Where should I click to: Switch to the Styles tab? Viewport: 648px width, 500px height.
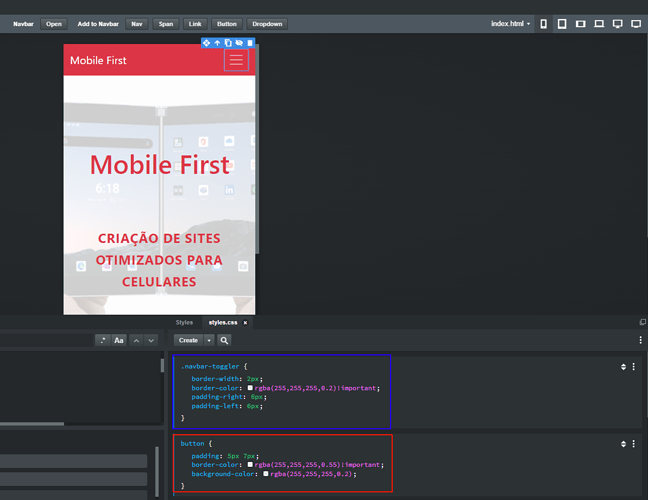[x=184, y=322]
